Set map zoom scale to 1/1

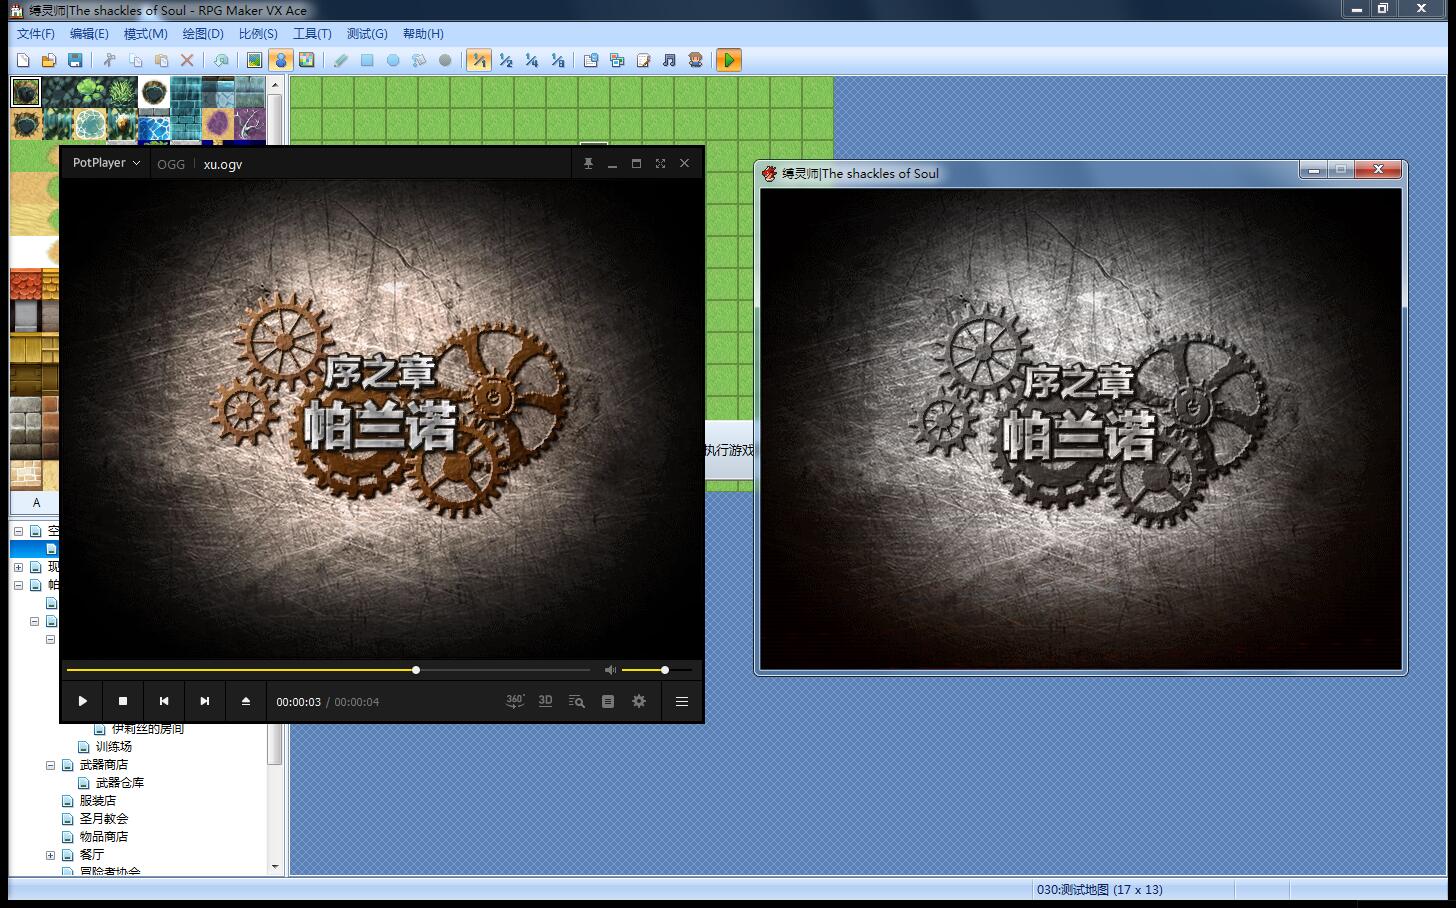click(479, 60)
